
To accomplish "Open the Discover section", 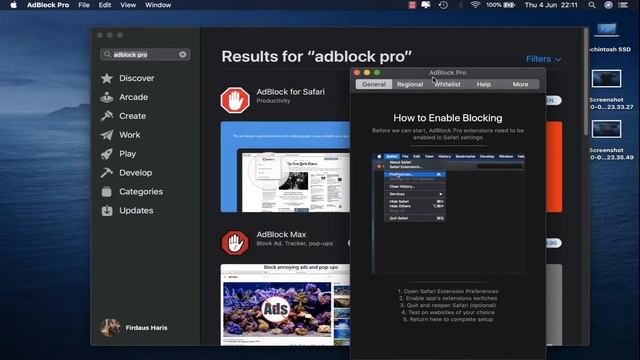I will tap(127, 78).
